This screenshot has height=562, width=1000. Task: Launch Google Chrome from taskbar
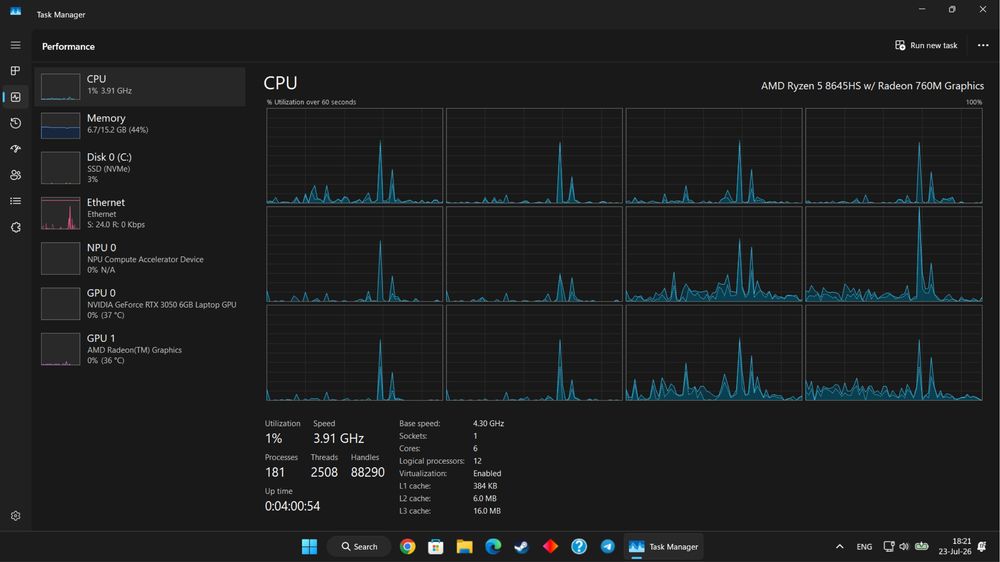point(408,547)
